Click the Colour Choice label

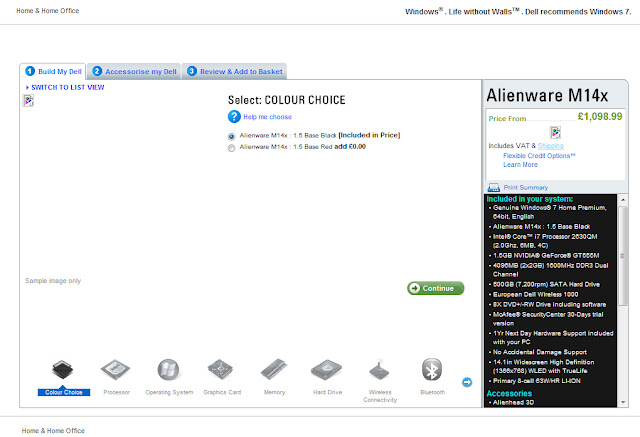click(x=64, y=392)
